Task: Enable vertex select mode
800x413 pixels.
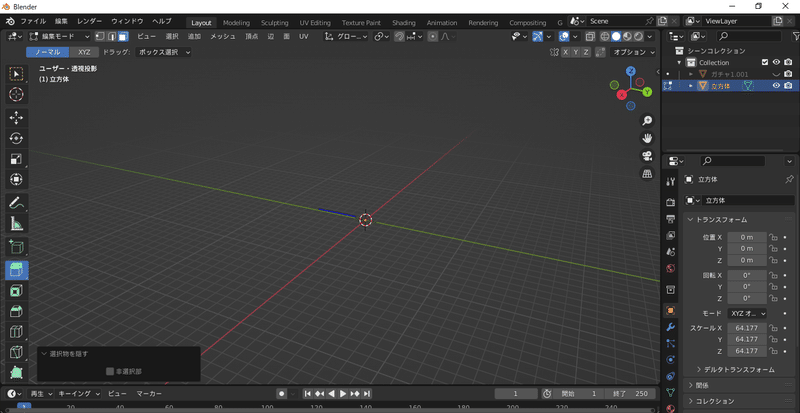Action: 101,36
